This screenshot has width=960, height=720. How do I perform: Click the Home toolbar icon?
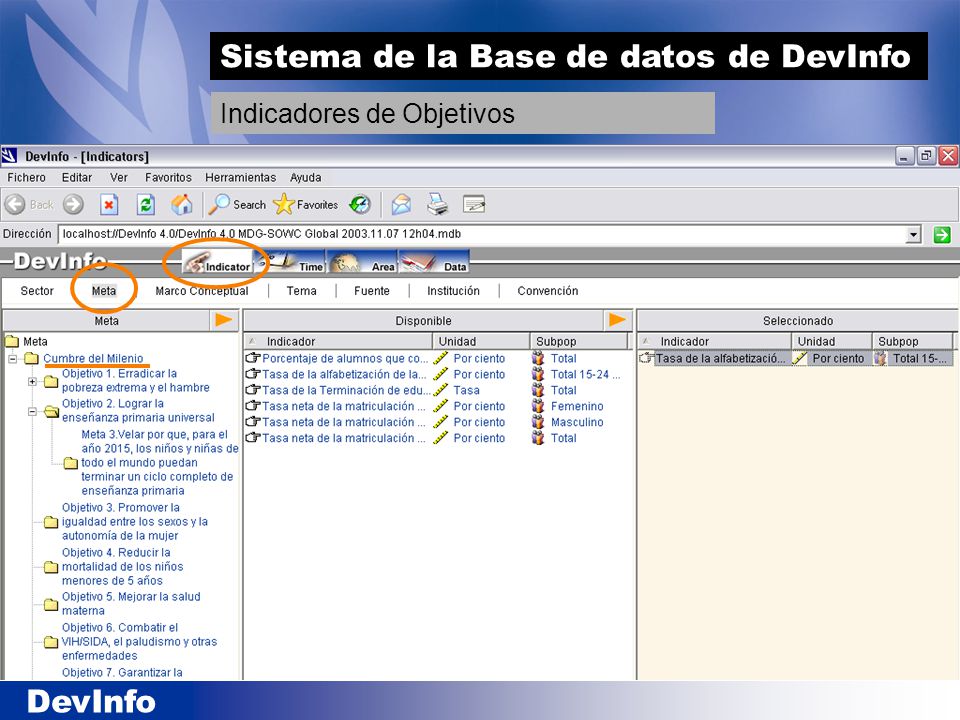tap(182, 204)
